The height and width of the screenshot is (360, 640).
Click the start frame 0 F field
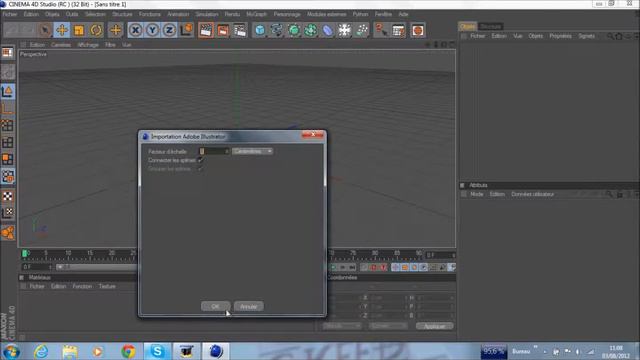[37, 267]
